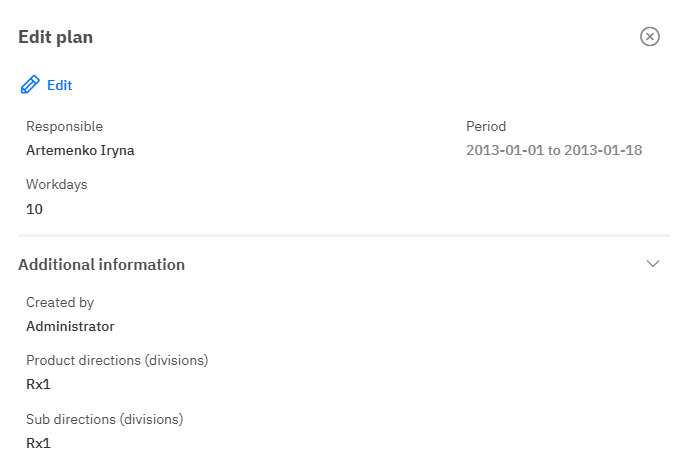Click the Period field label
Viewport: 690px width, 463px height.
pos(486,127)
